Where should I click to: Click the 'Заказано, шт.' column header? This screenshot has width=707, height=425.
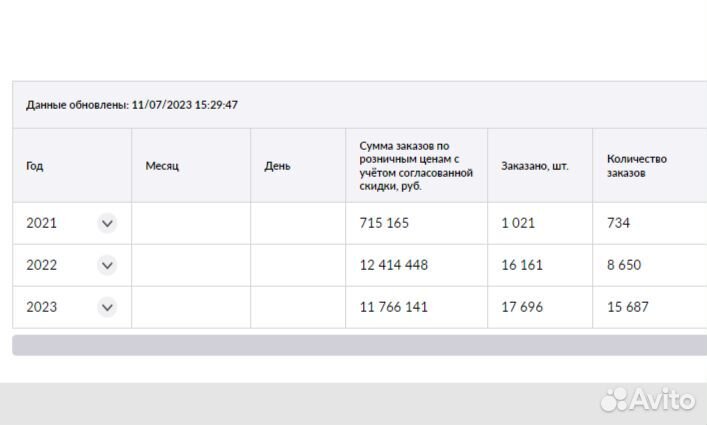pyautogui.click(x=535, y=166)
